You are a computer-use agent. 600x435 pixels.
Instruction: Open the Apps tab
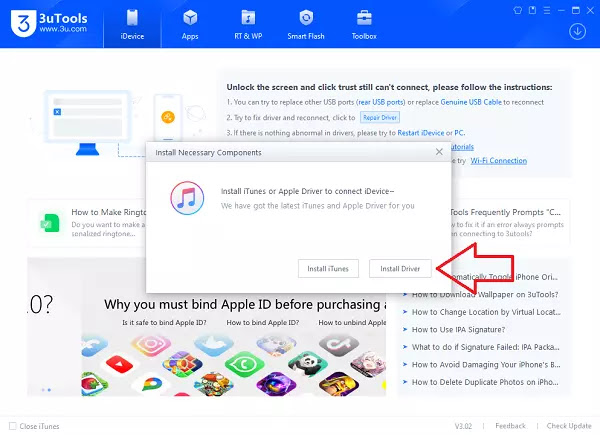(x=190, y=24)
